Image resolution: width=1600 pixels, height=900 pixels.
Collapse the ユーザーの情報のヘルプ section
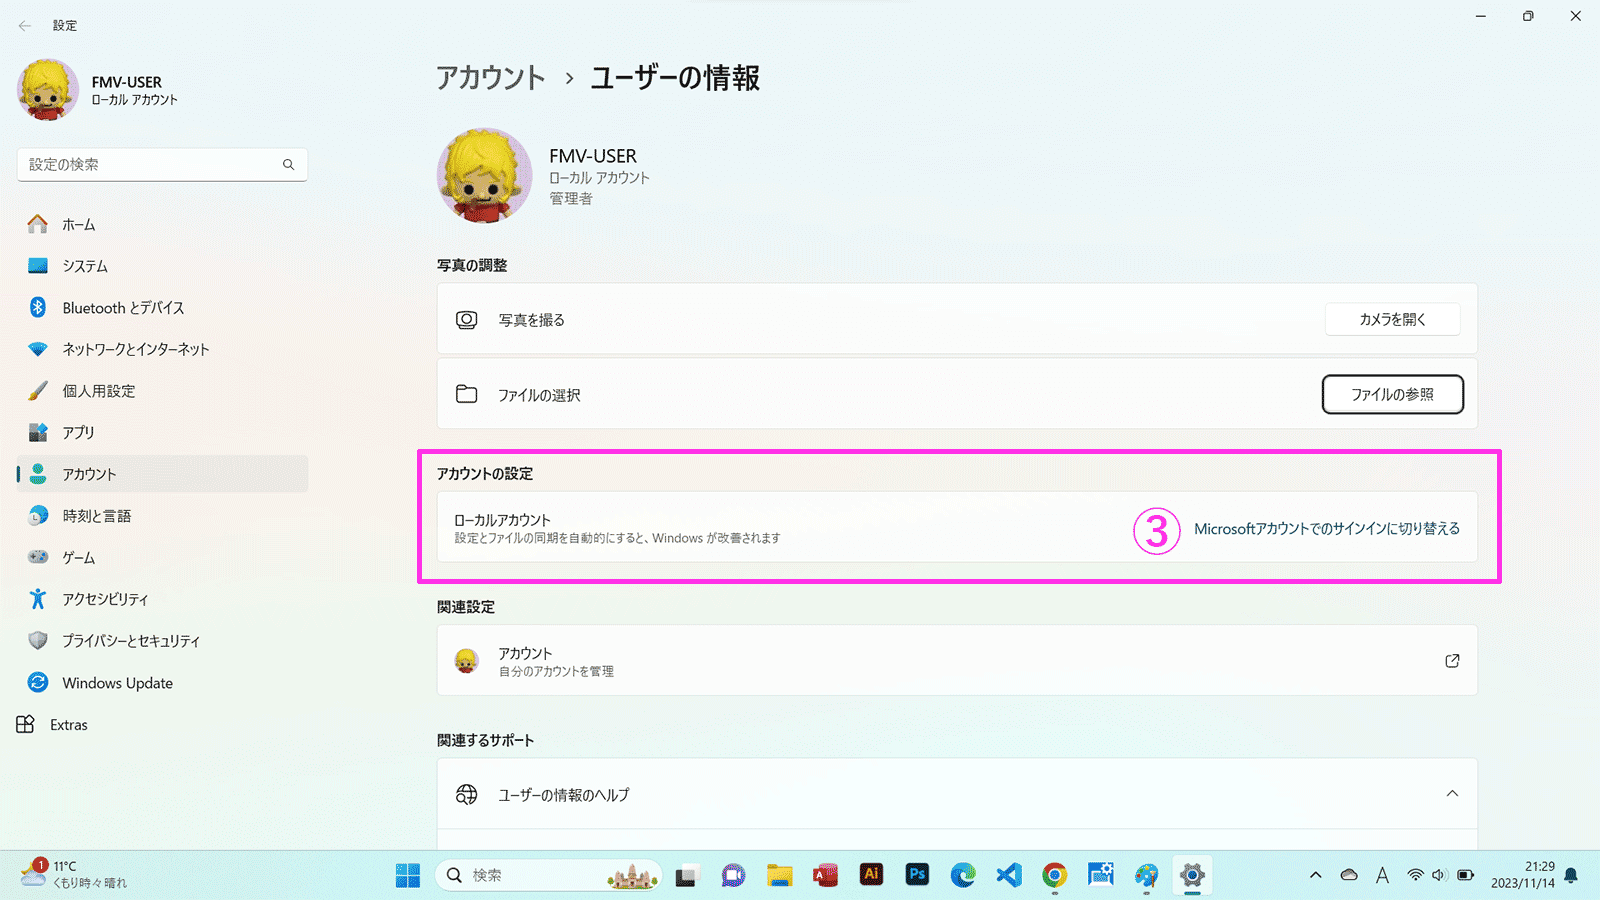pos(1452,793)
